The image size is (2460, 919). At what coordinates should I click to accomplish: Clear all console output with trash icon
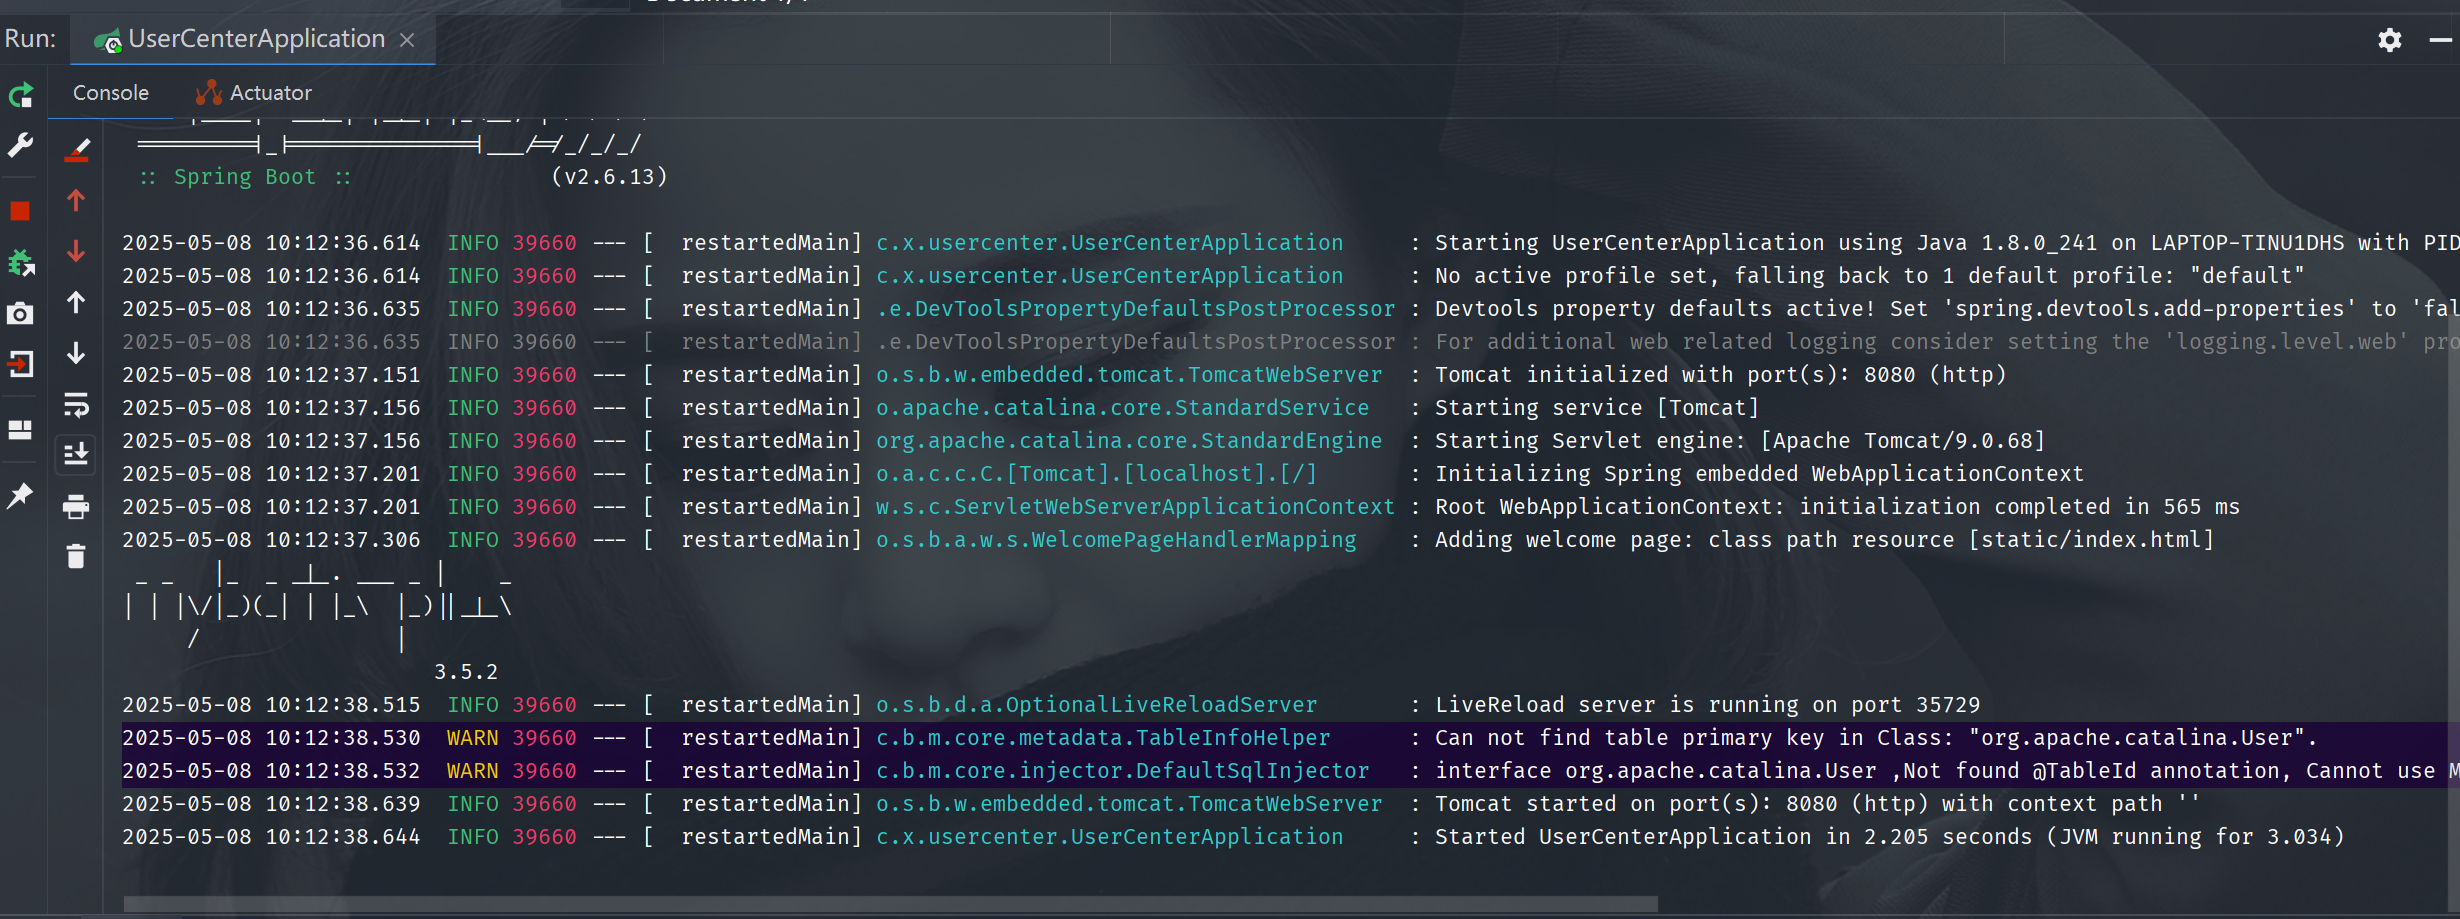click(76, 557)
